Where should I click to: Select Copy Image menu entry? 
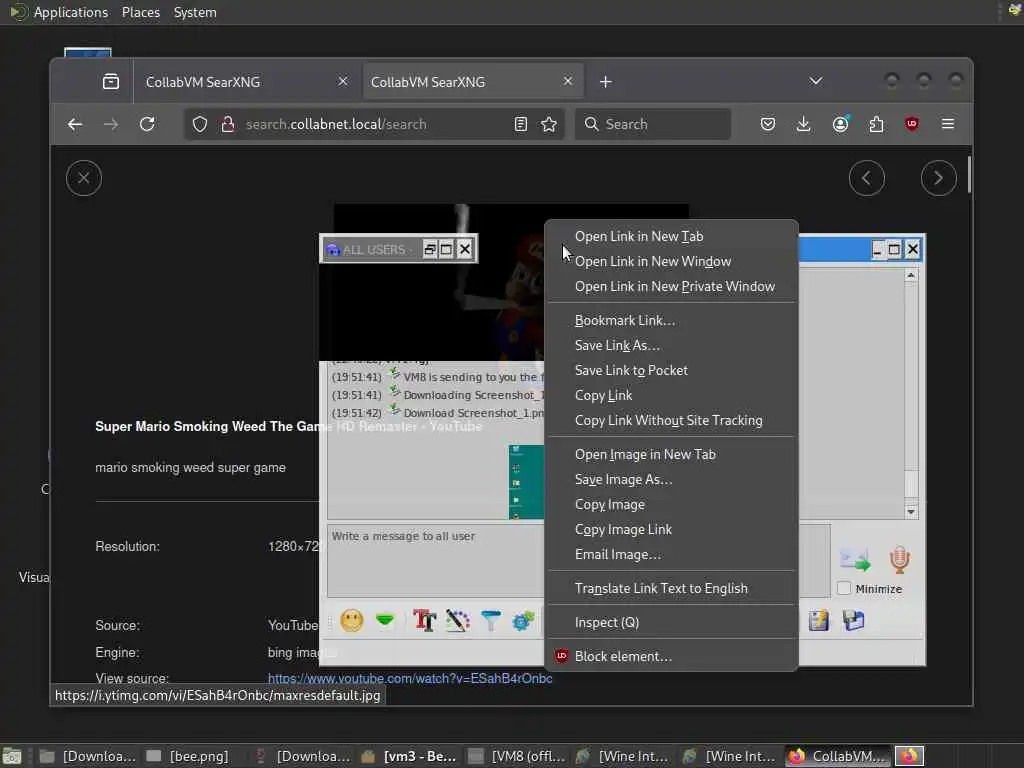pos(671,504)
